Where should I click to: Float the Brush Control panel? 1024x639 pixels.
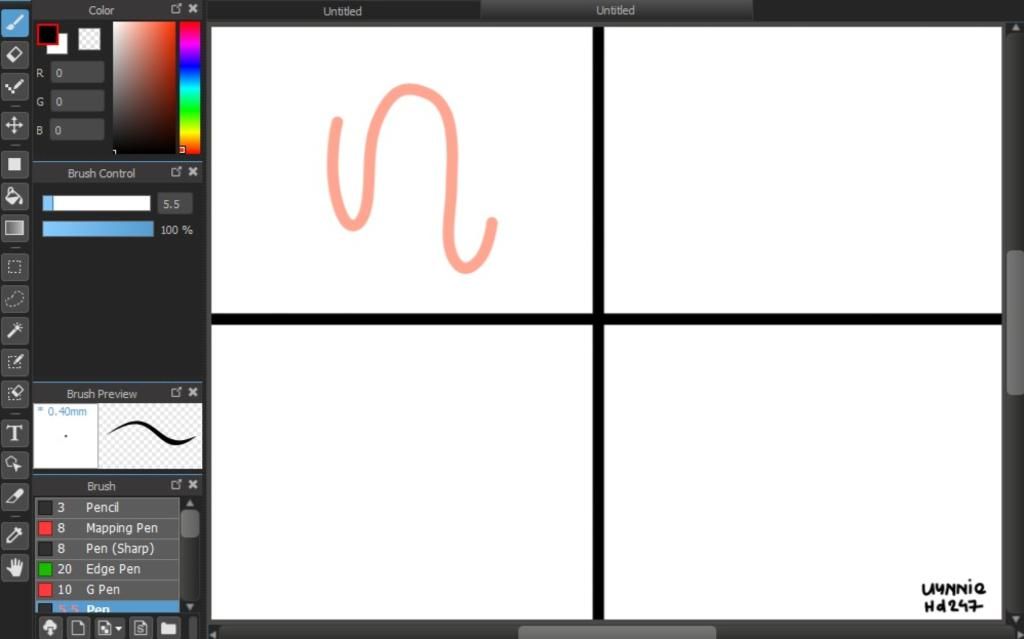click(176, 172)
